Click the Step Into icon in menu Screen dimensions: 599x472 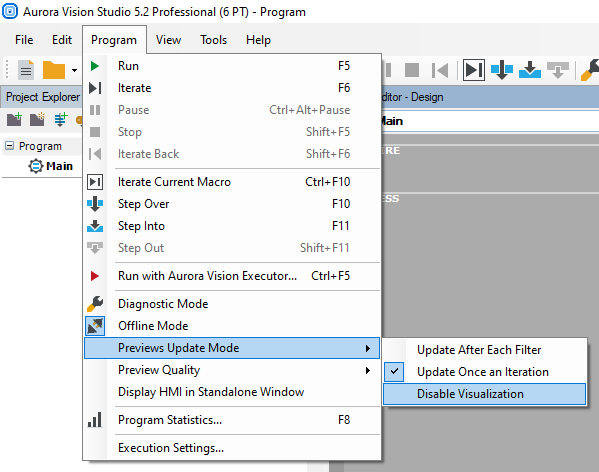coord(95,226)
